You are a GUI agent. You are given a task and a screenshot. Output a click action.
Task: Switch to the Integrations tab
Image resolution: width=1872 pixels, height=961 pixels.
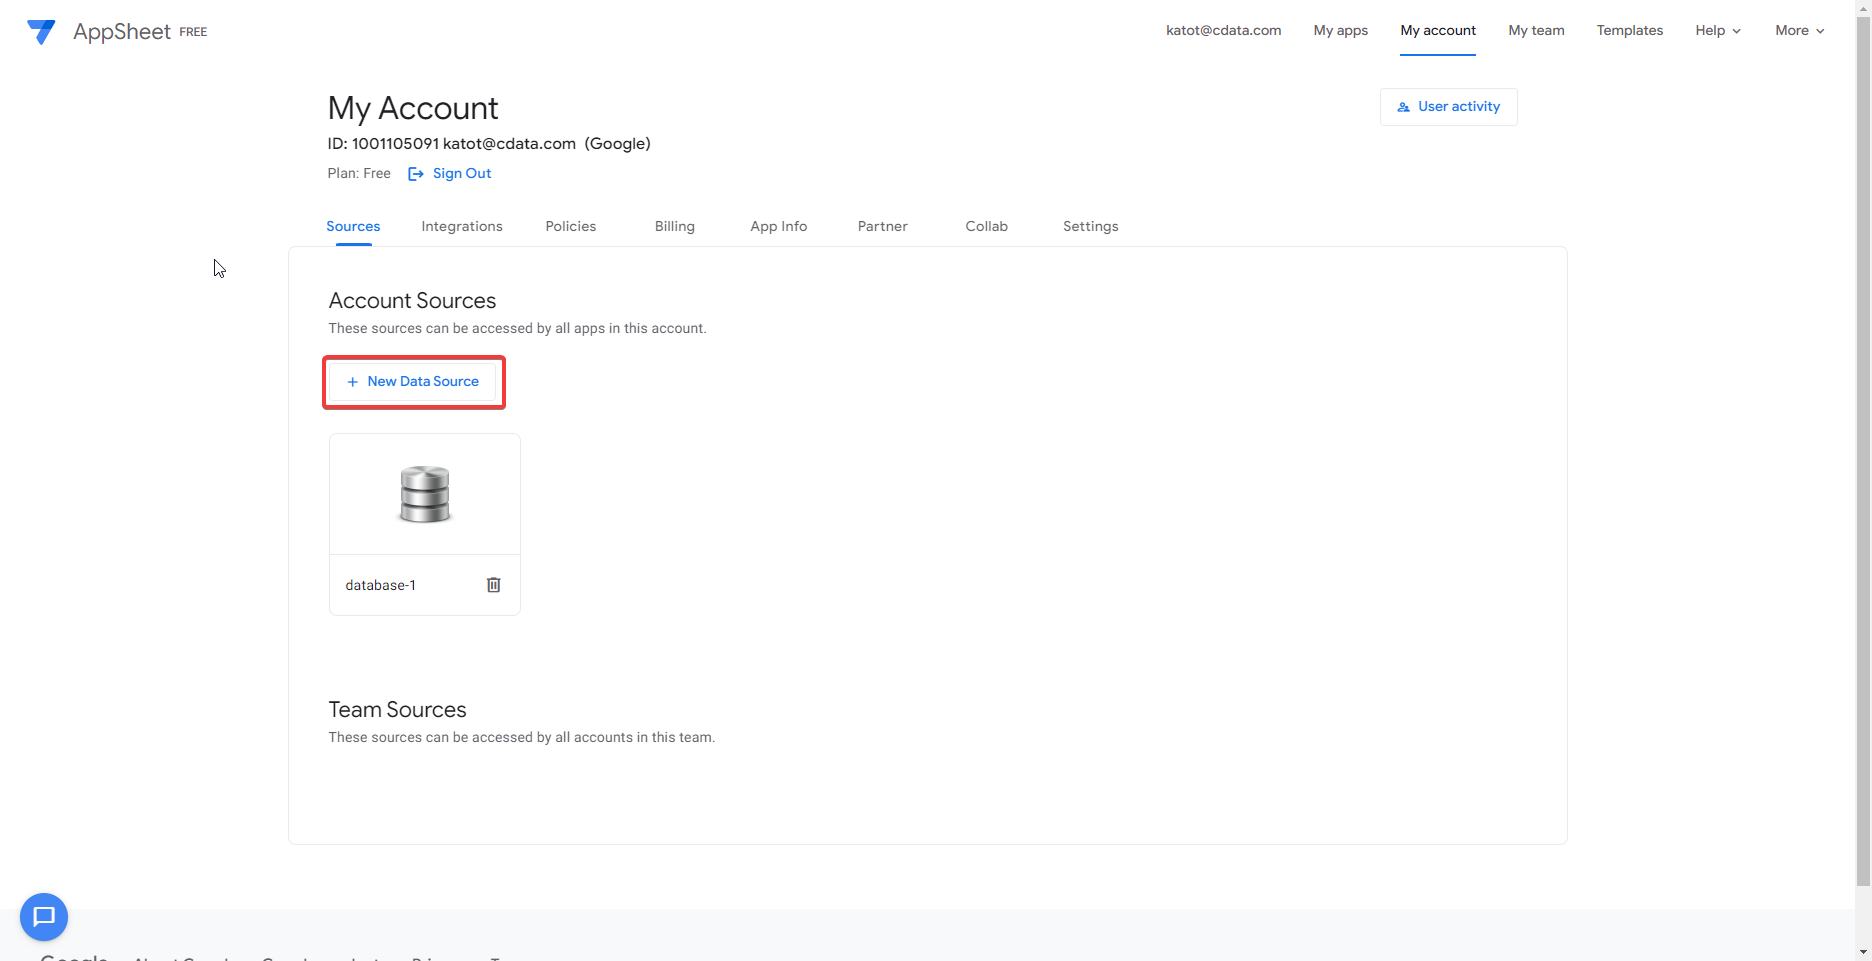point(462,227)
